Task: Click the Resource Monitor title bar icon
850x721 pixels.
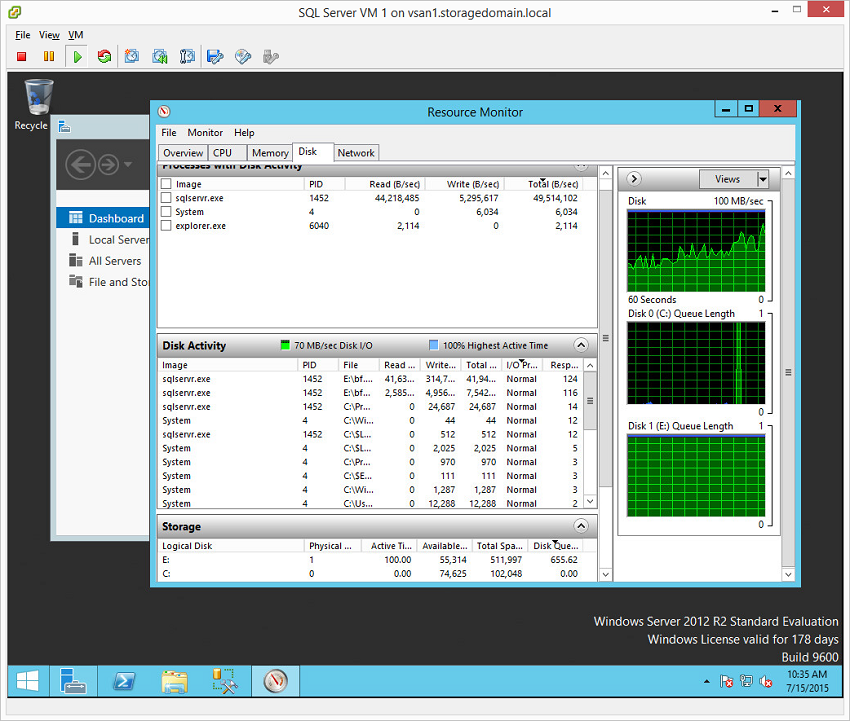Action: (164, 112)
